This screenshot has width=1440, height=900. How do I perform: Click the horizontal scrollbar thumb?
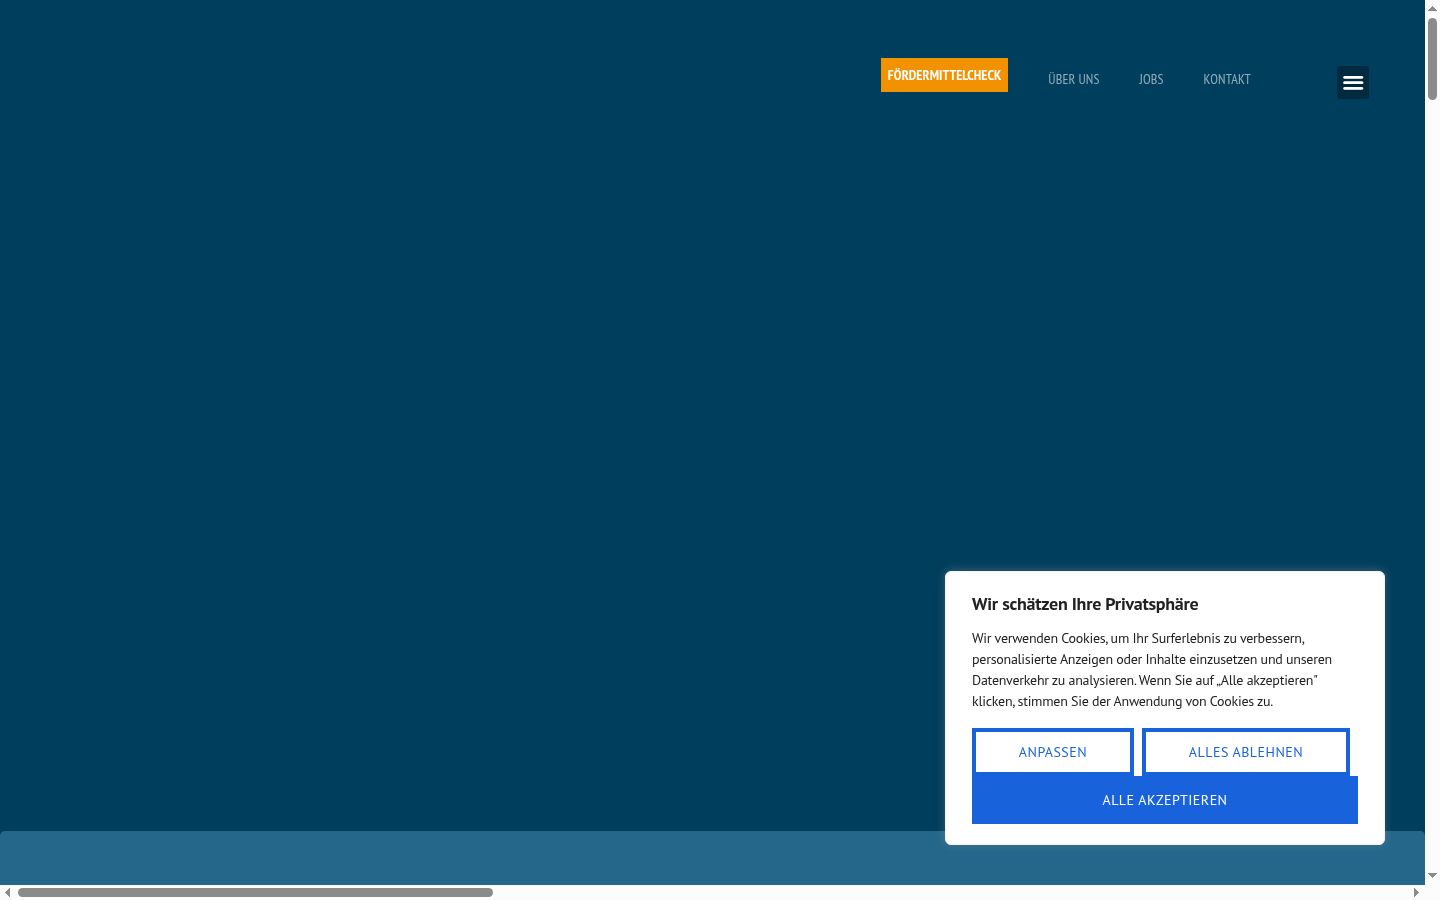255,892
